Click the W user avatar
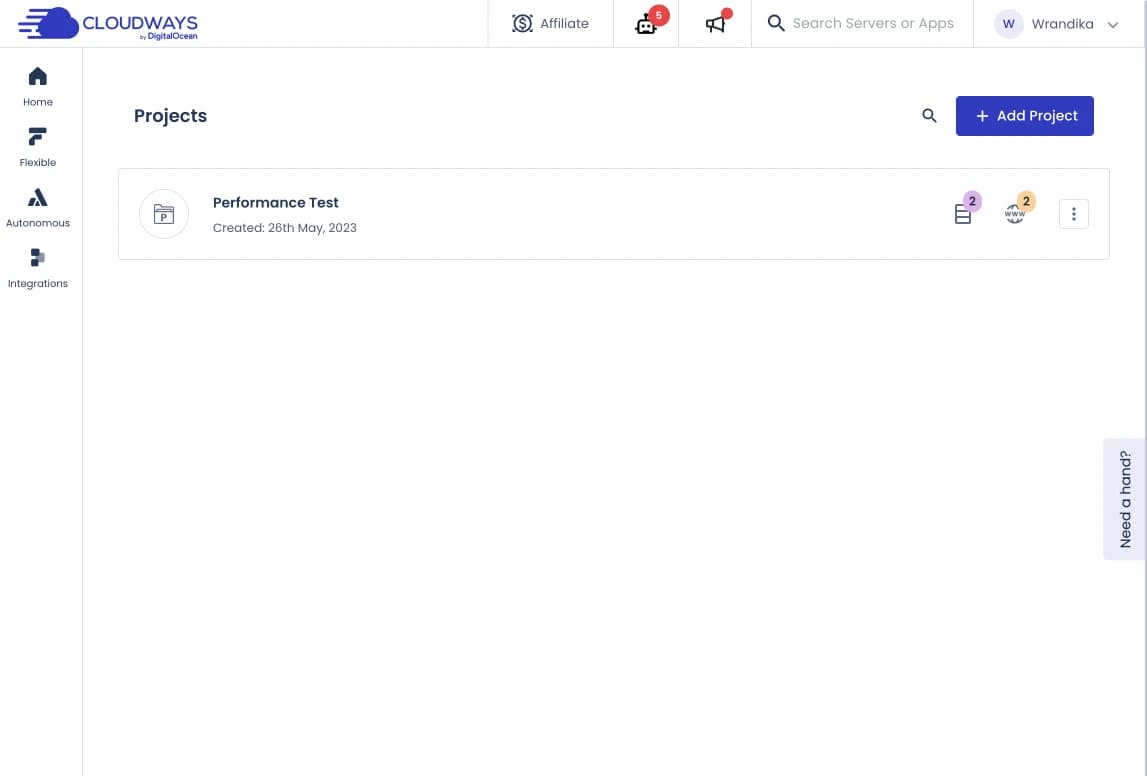The width and height of the screenshot is (1147, 776). [1008, 24]
